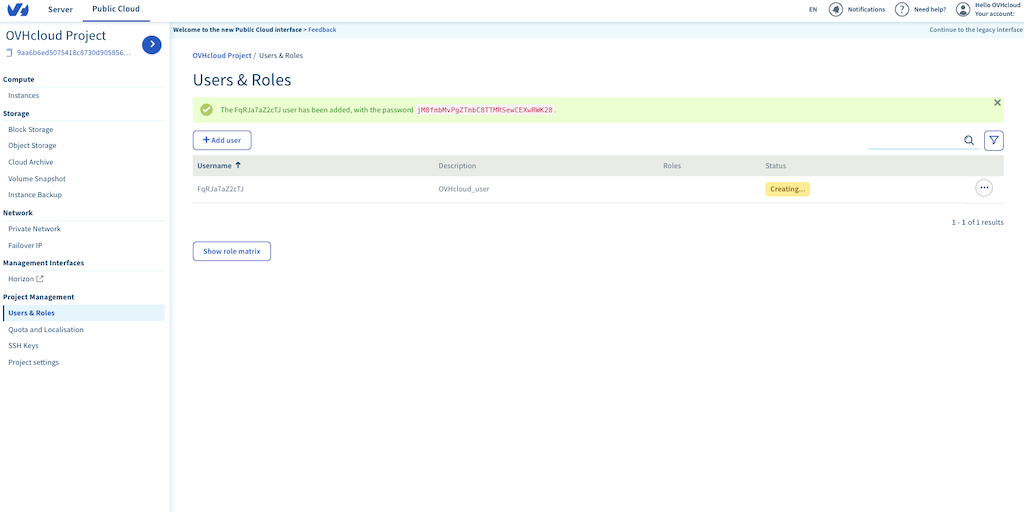Image resolution: width=1024 pixels, height=512 pixels.
Task: Click Show role matrix button
Action: [232, 251]
